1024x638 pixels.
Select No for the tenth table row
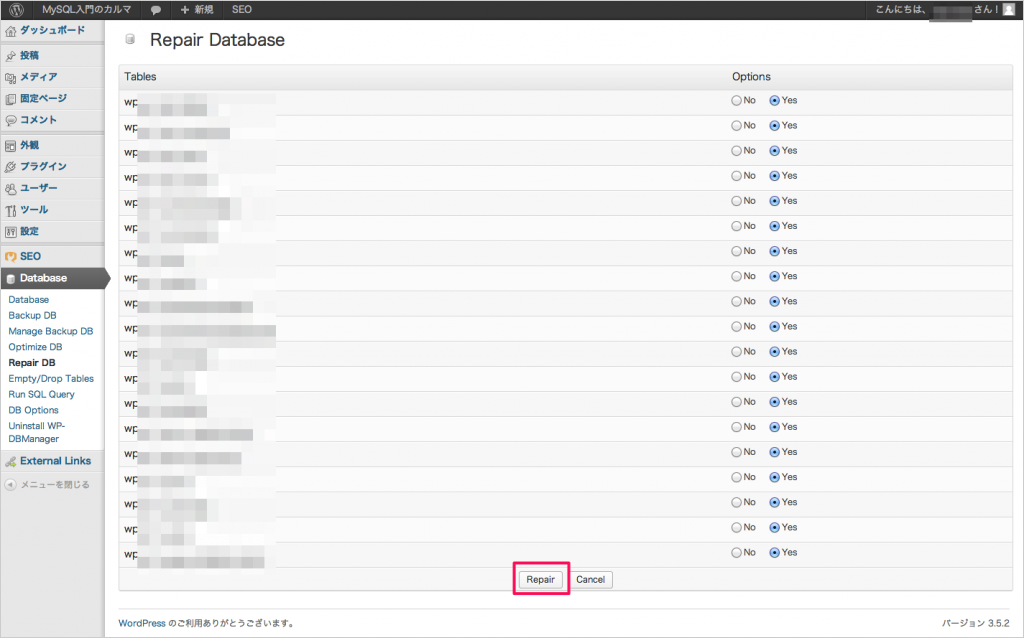737,327
